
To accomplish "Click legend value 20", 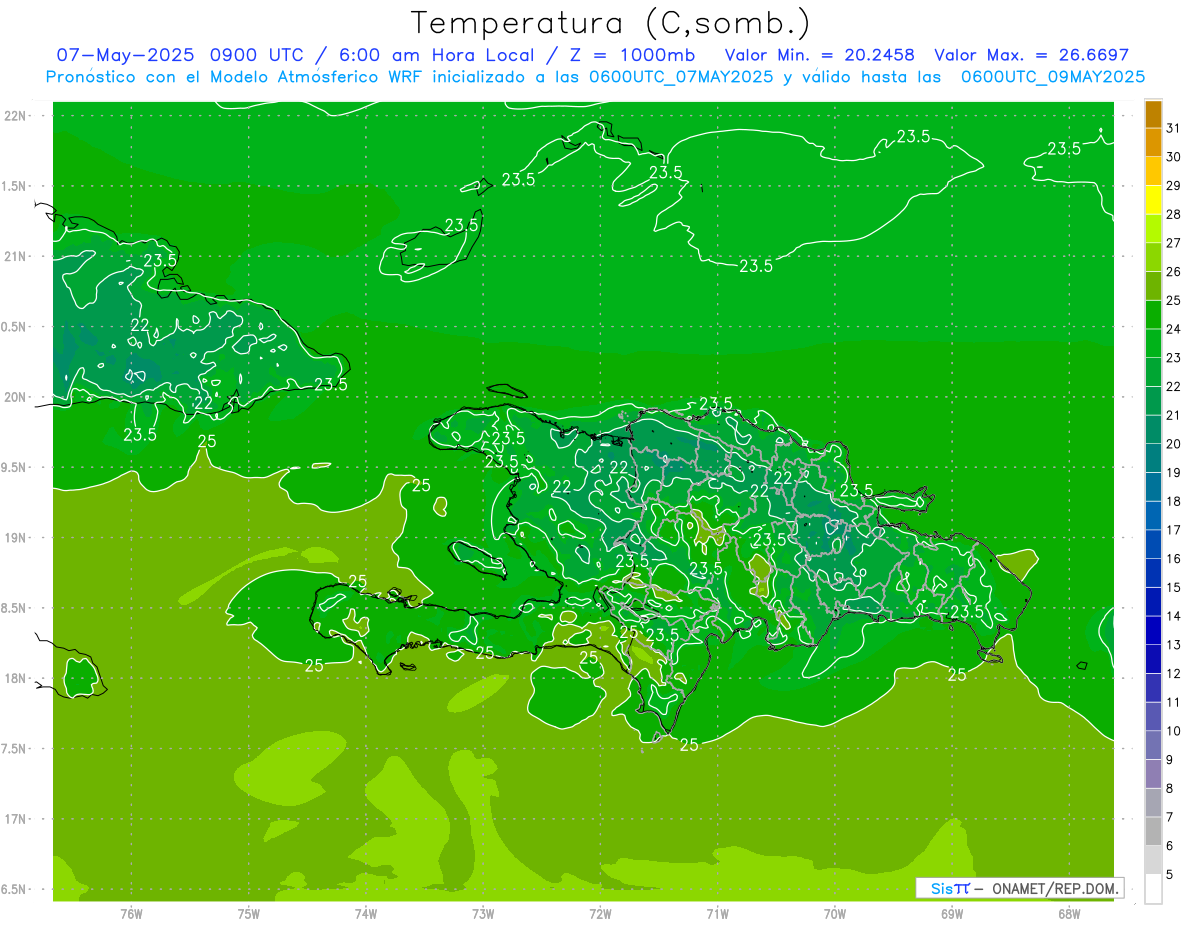I will [1173, 444].
